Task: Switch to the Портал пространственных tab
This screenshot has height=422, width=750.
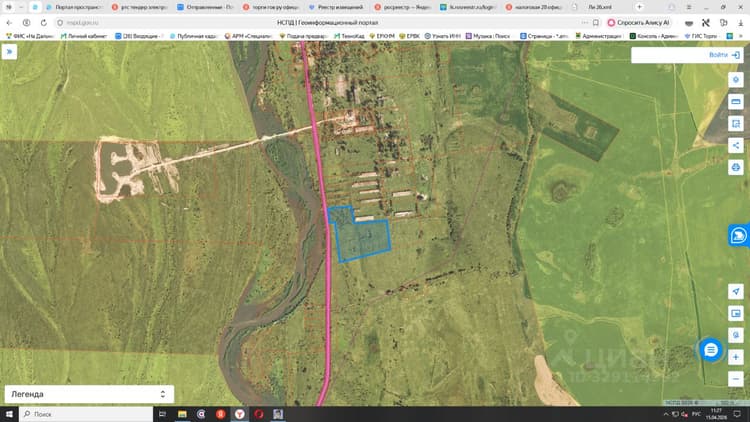Action: tap(74, 7)
